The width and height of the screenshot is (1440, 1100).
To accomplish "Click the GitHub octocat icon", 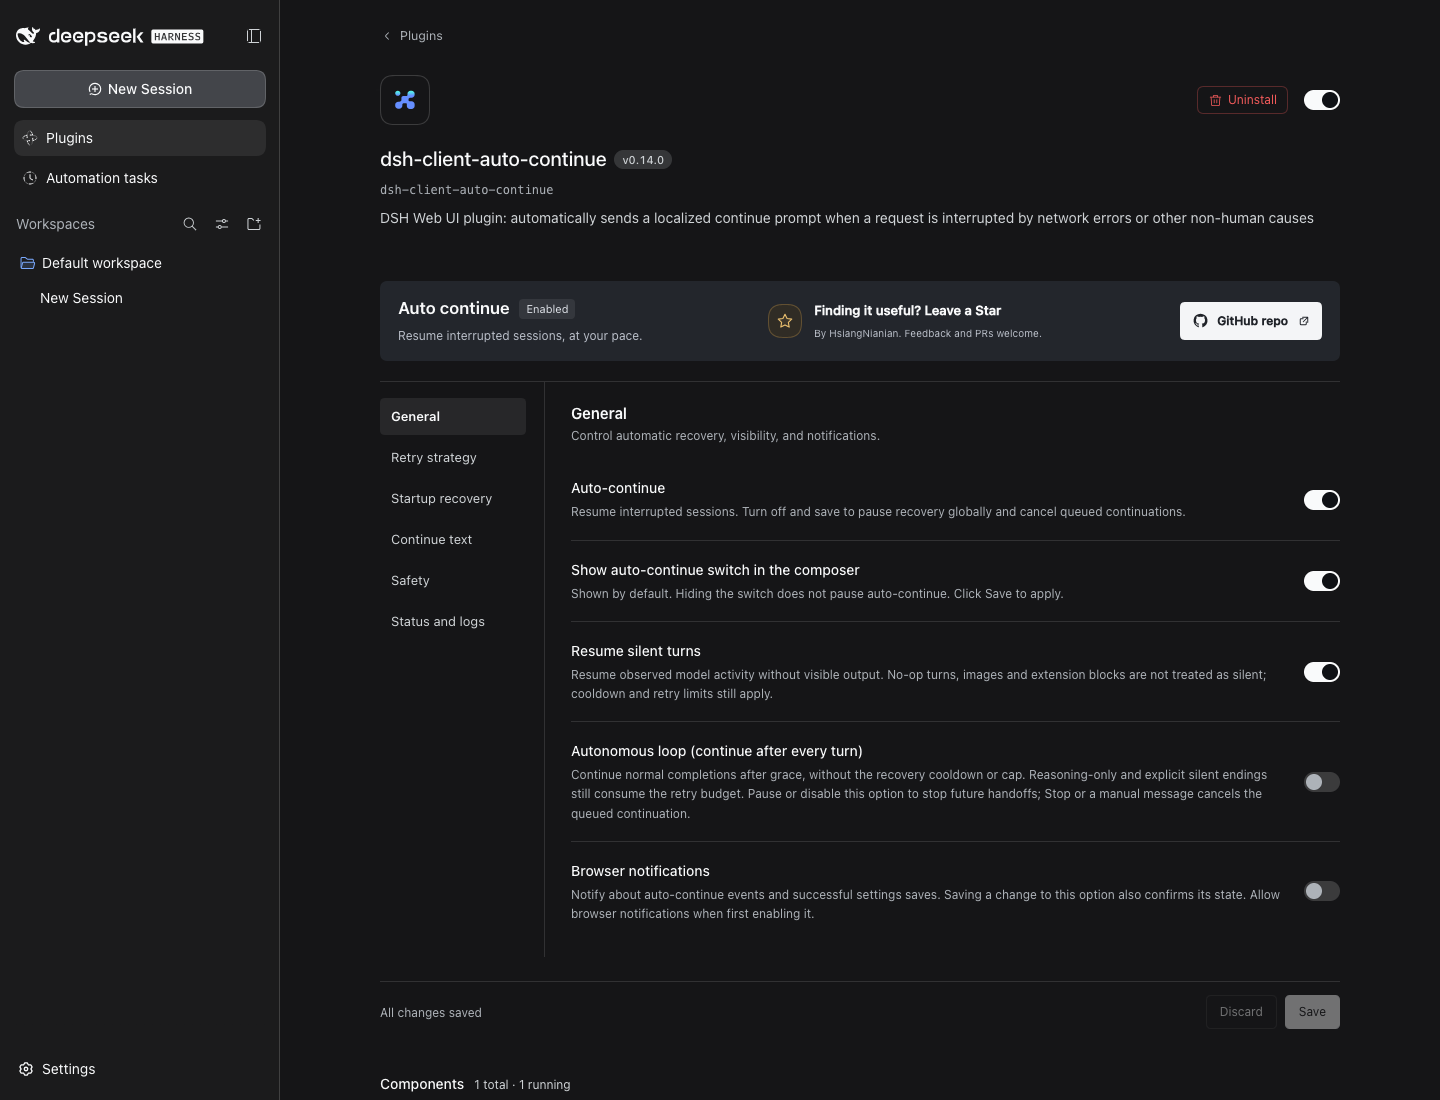I will pyautogui.click(x=1201, y=321).
